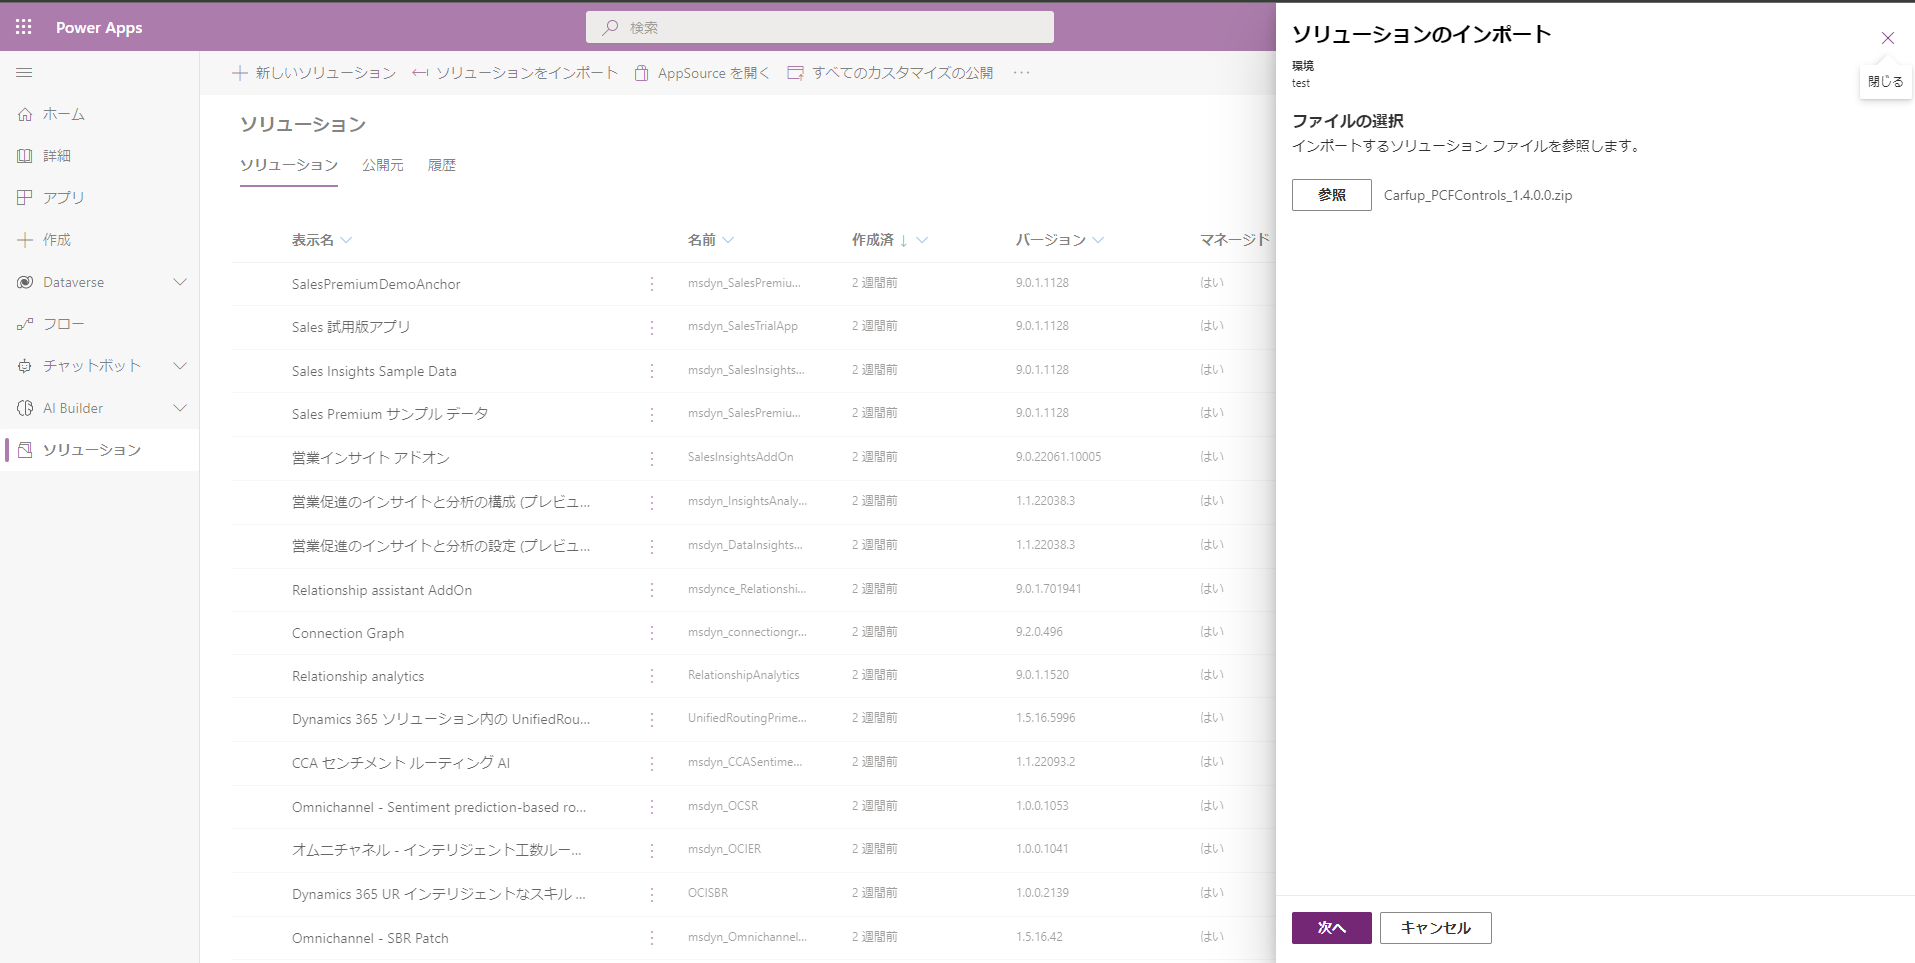This screenshot has width=1915, height=963.
Task: Open the overflow ellipsis in the command bar
Action: 1022,72
